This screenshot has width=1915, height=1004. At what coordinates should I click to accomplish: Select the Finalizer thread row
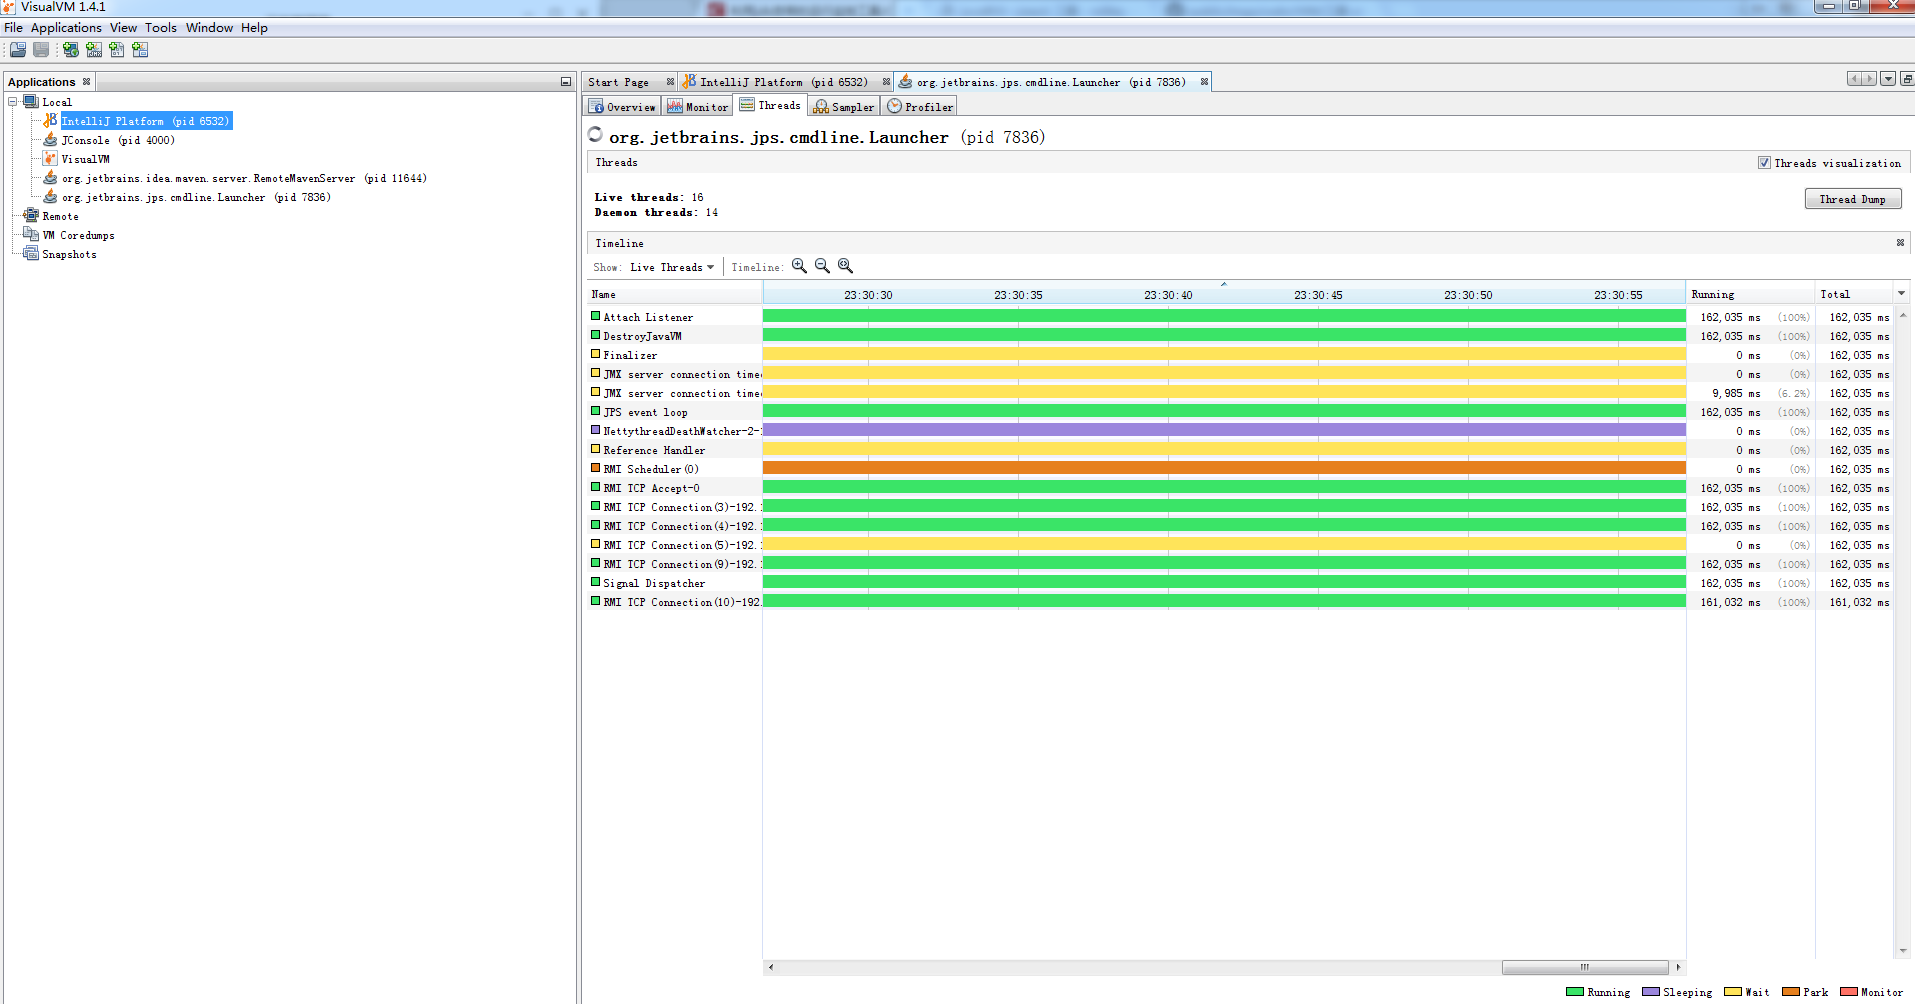pos(1238,355)
